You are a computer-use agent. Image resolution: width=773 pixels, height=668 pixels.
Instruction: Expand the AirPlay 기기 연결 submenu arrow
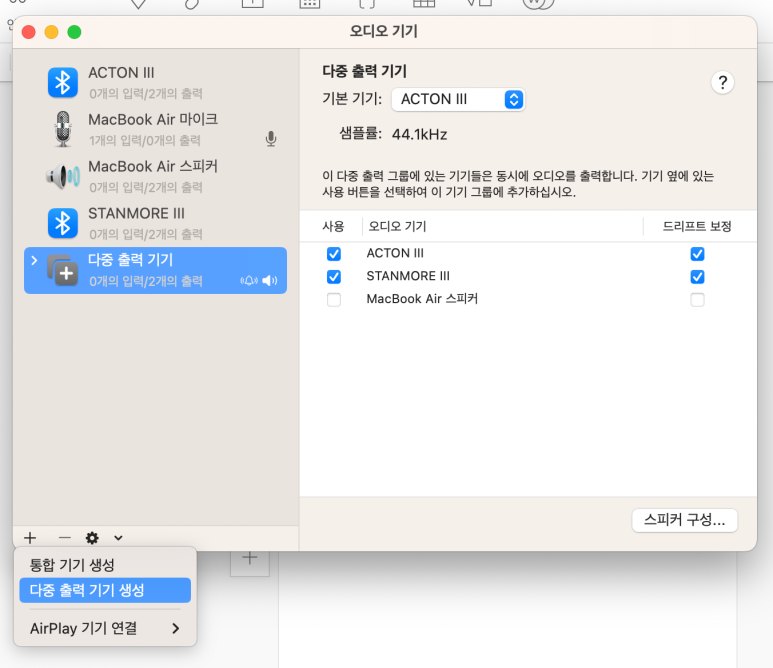pos(176,628)
